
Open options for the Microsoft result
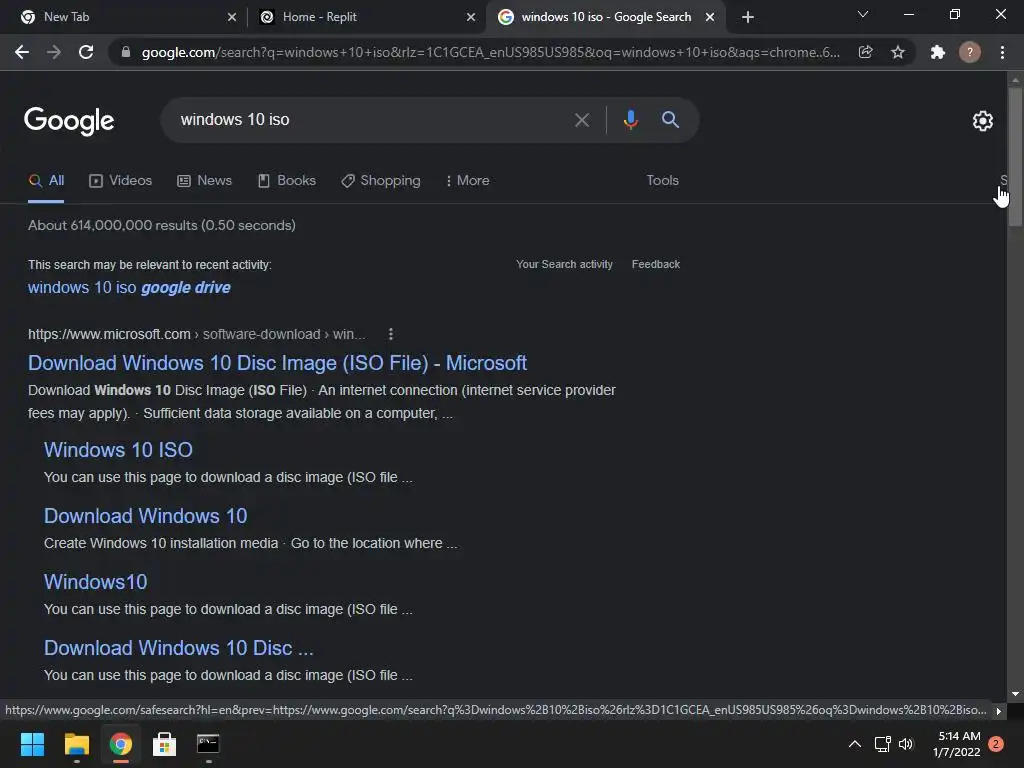pyautogui.click(x=391, y=334)
